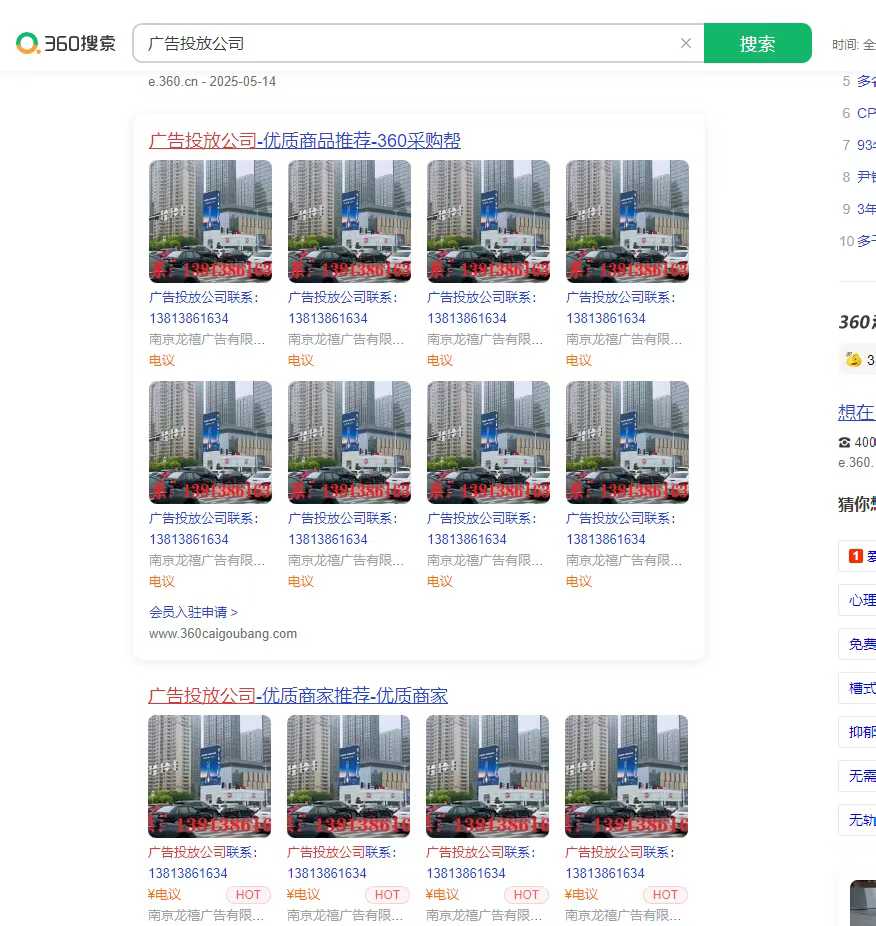This screenshot has width=876, height=926.
Task: Open the last thumbnail under 优质商家推荐
Action: click(x=626, y=776)
